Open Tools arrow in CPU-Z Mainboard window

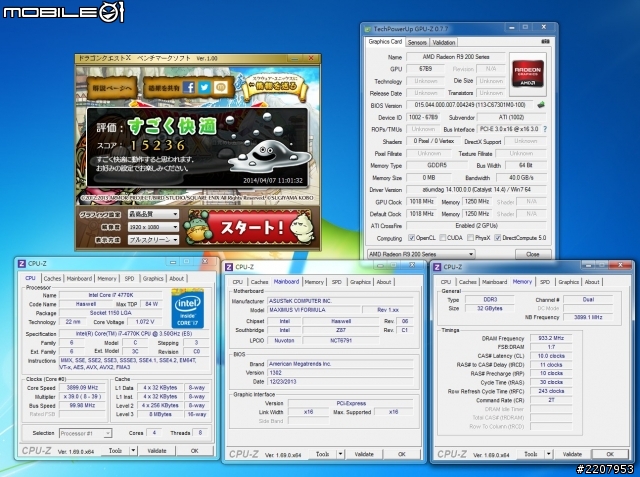click(x=340, y=454)
